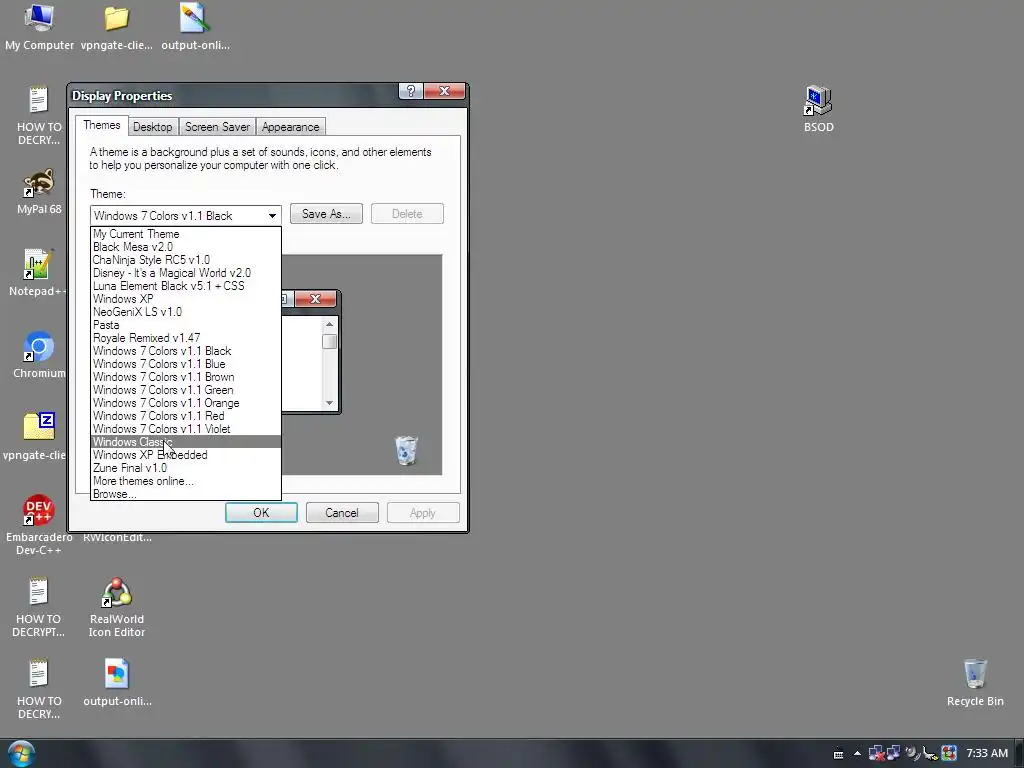This screenshot has width=1024, height=768.
Task: Choose ChaNinja Style RC5 v1.0 theme
Action: 185,260
